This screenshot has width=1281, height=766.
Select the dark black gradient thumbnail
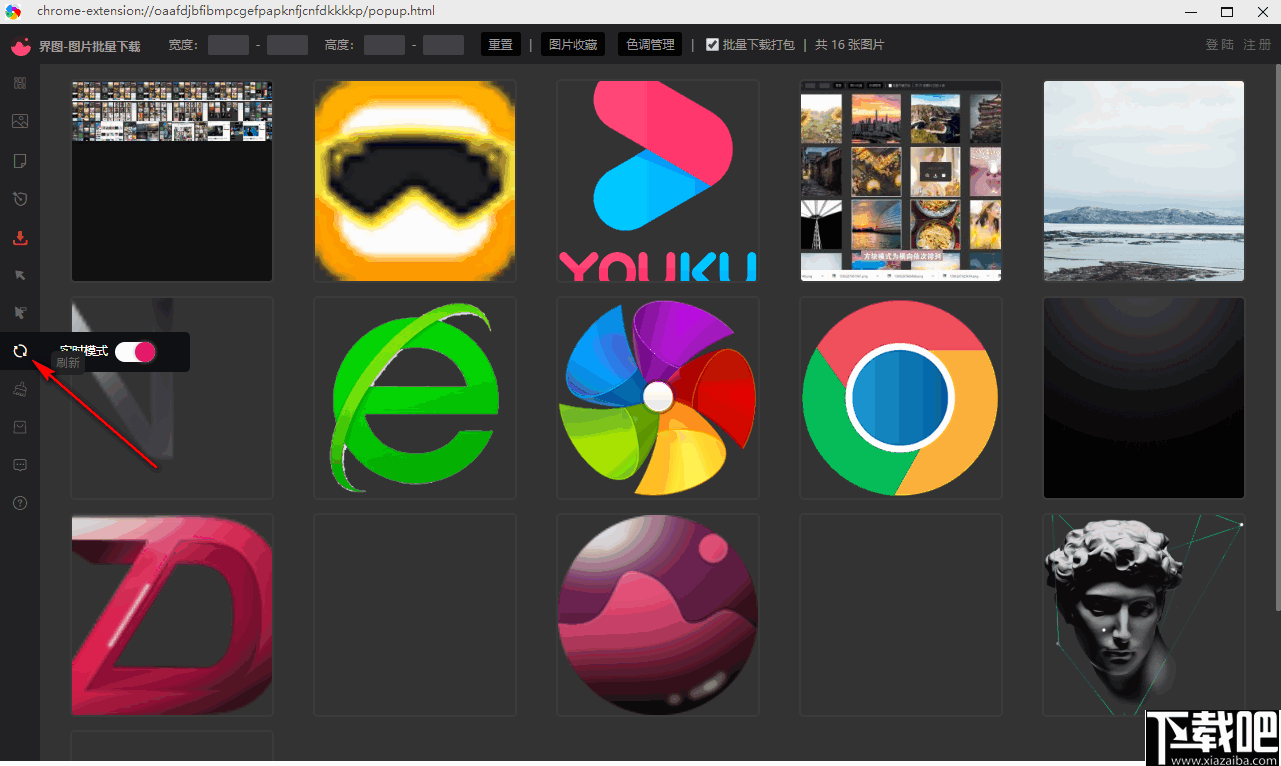(1144, 398)
